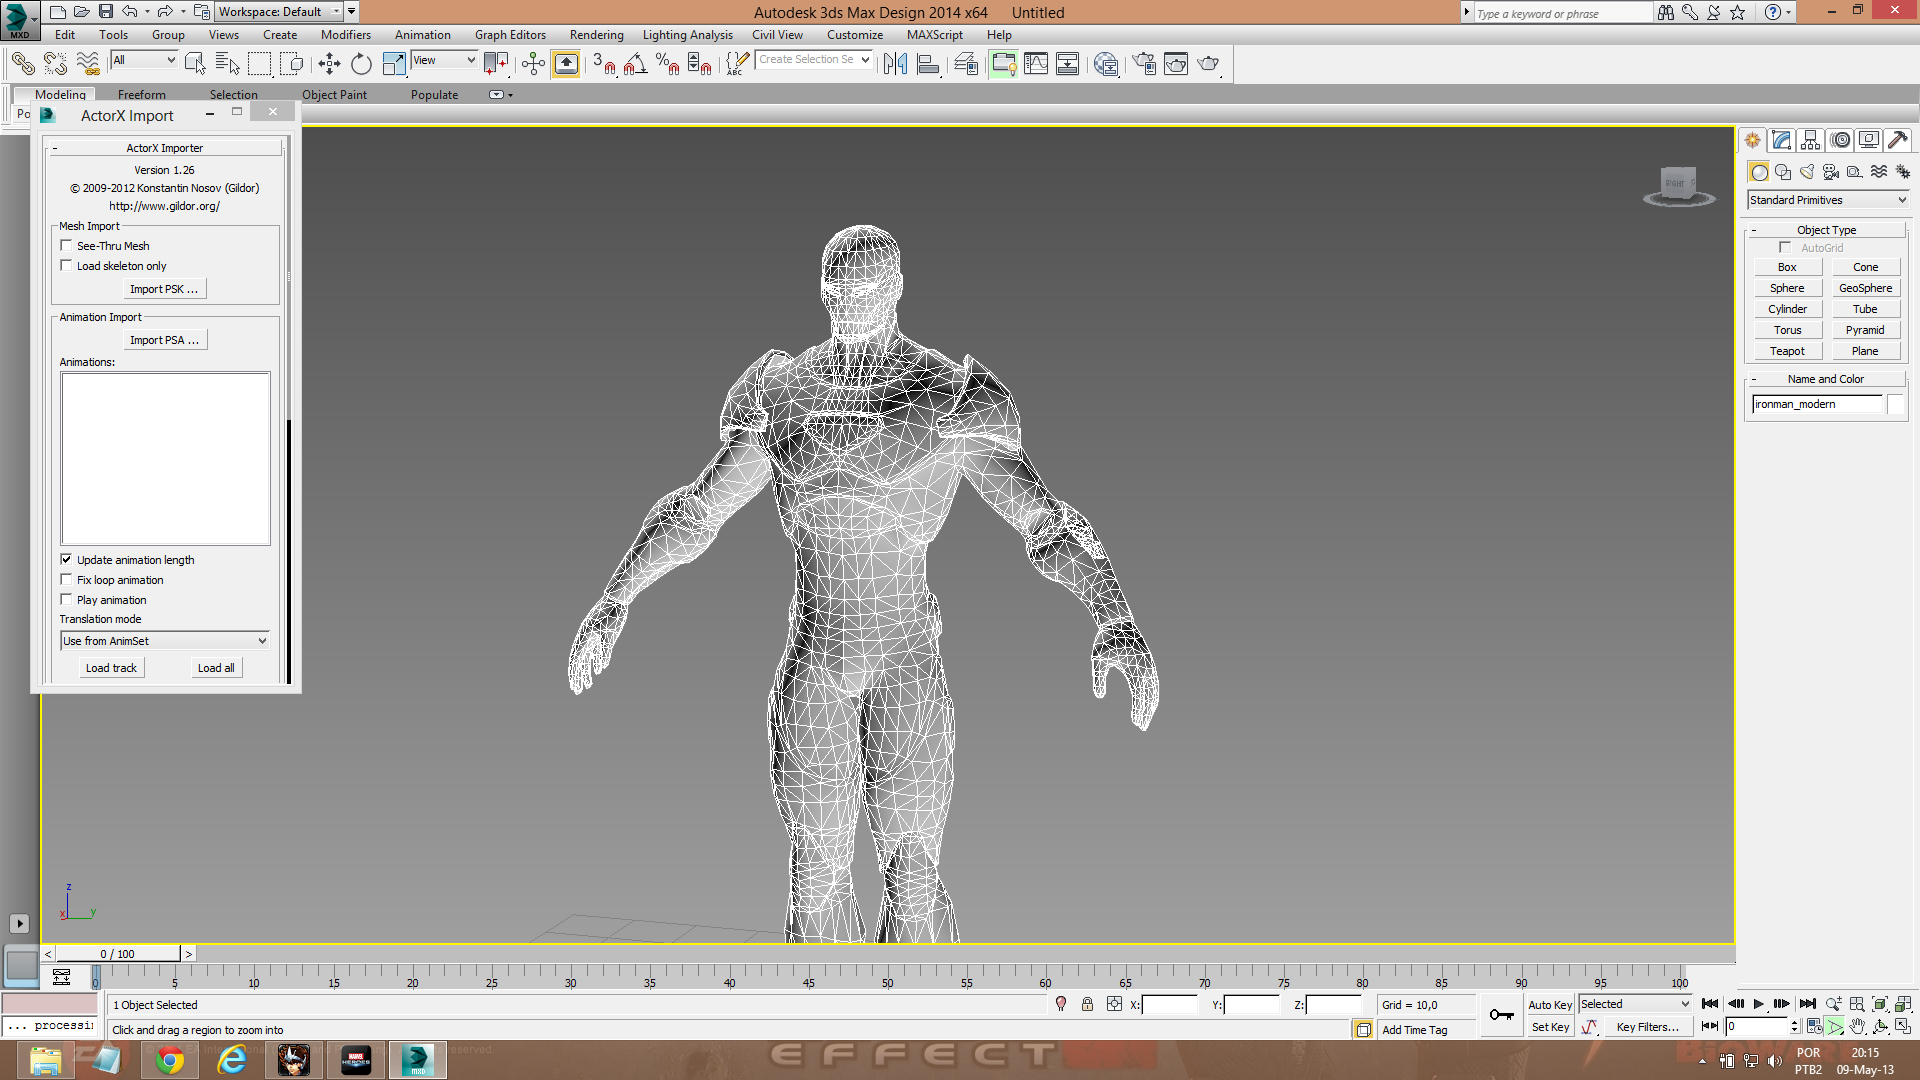Click the Import PSA button
1920x1080 pixels.
[165, 340]
